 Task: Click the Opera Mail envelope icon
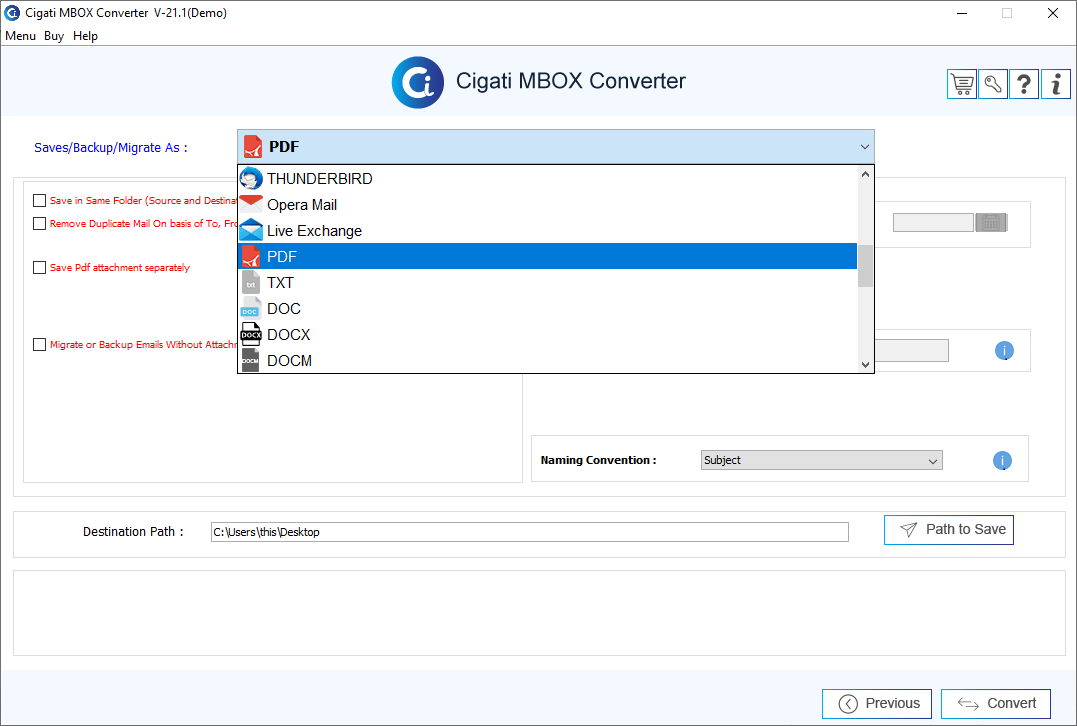click(251, 205)
